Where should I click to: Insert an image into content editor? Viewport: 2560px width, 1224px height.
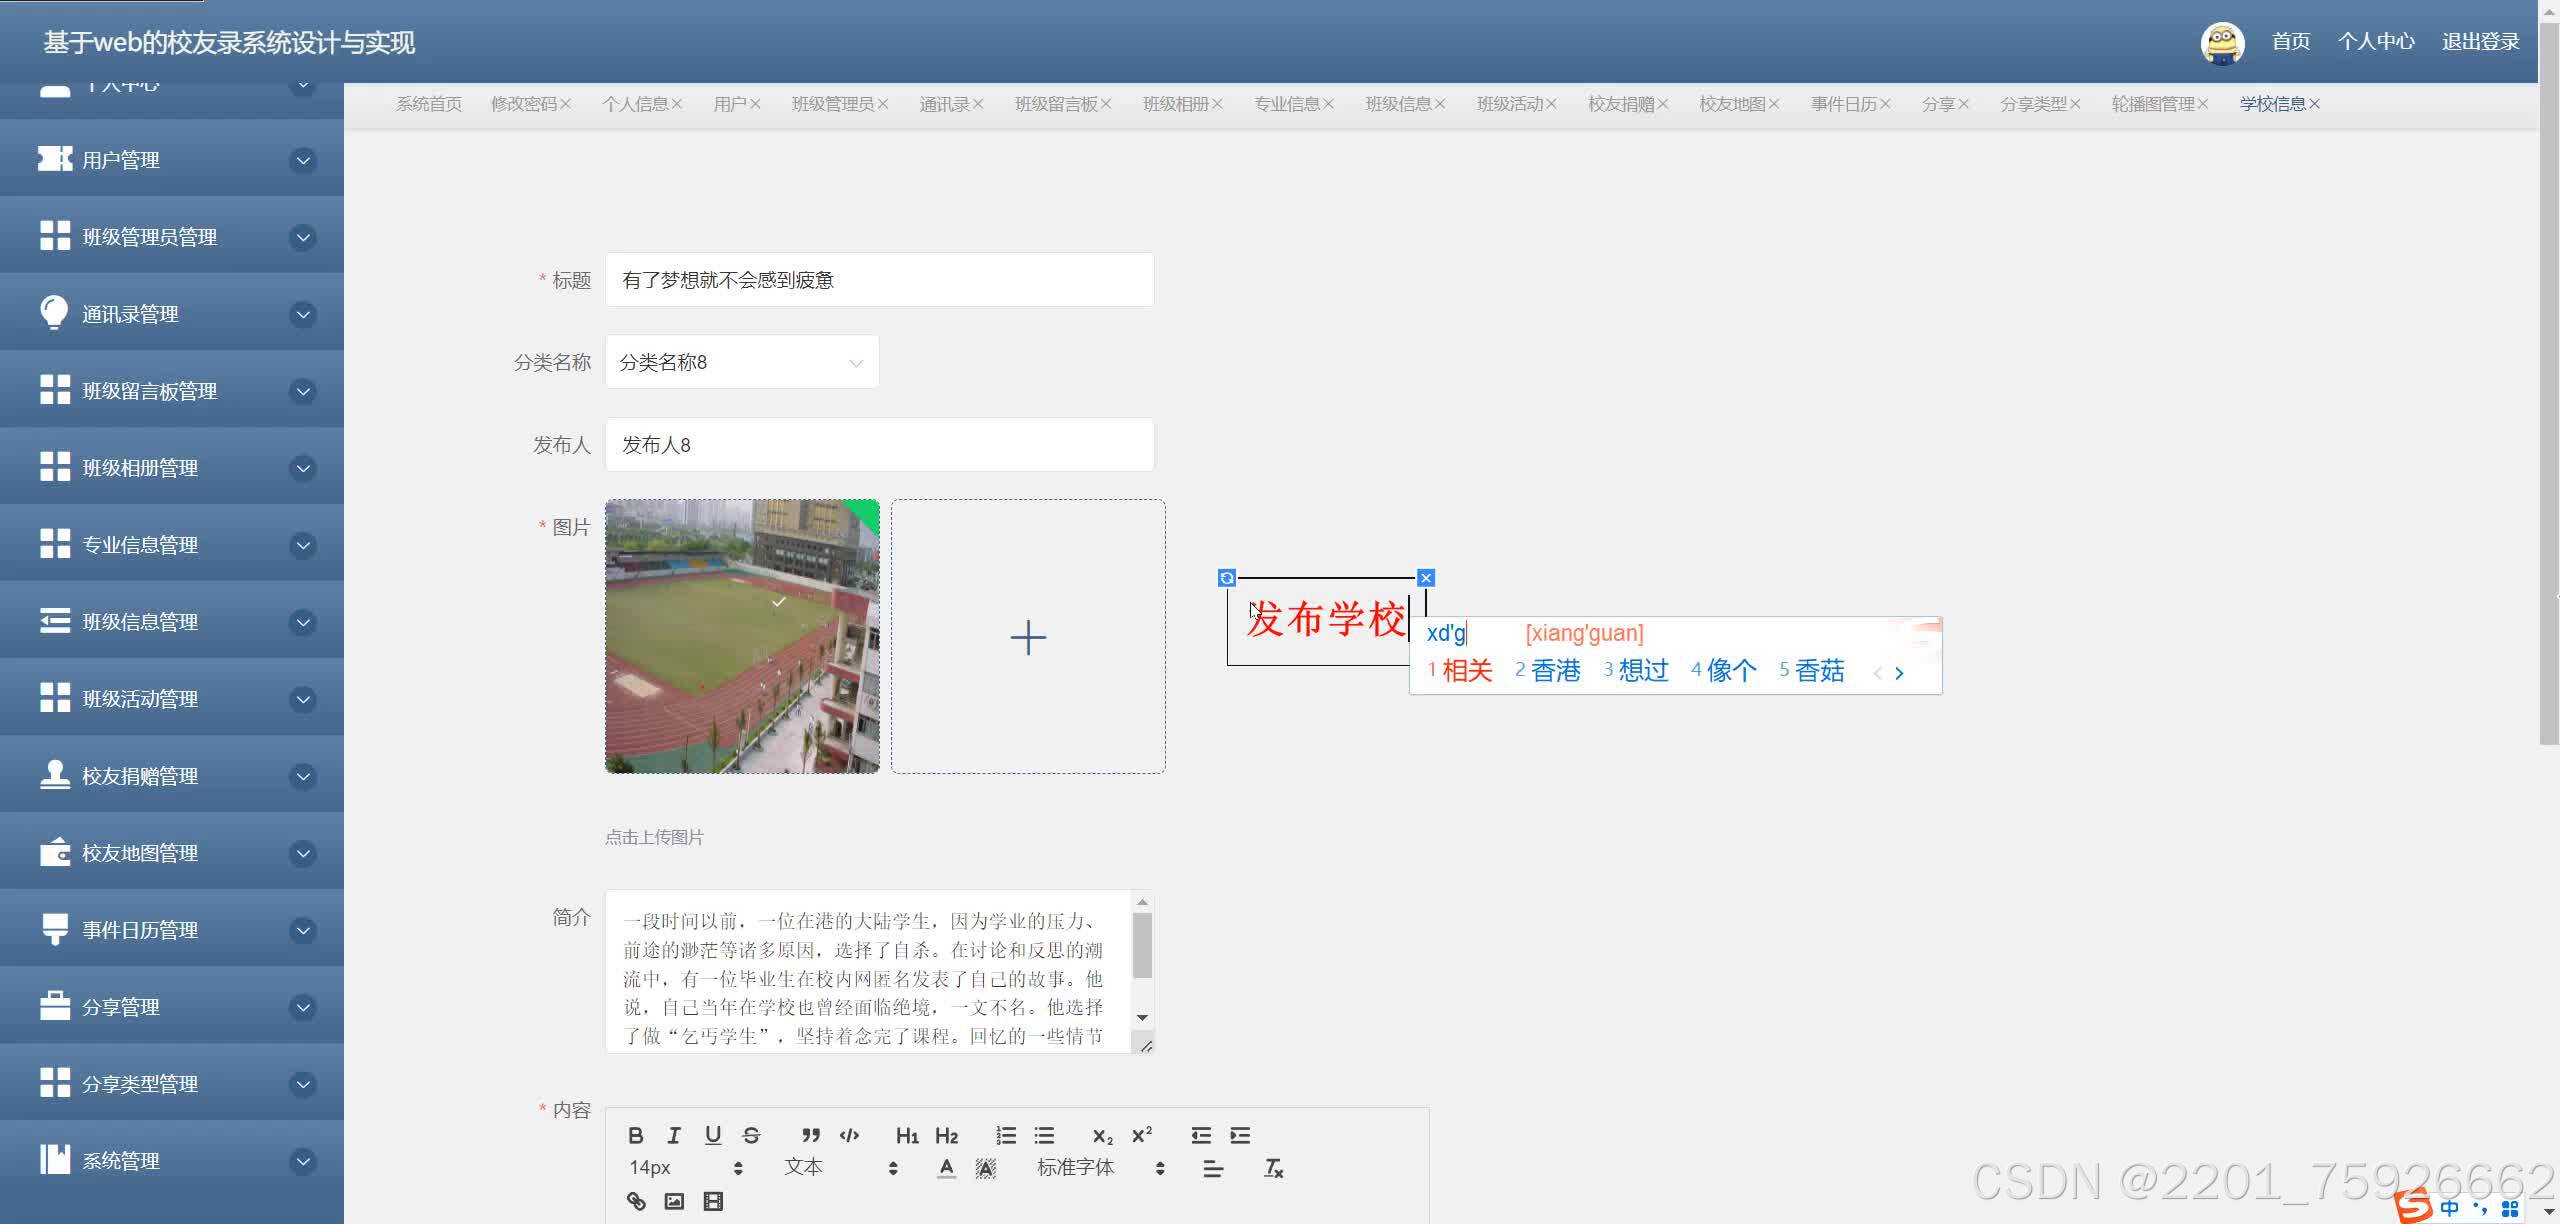tap(674, 1201)
